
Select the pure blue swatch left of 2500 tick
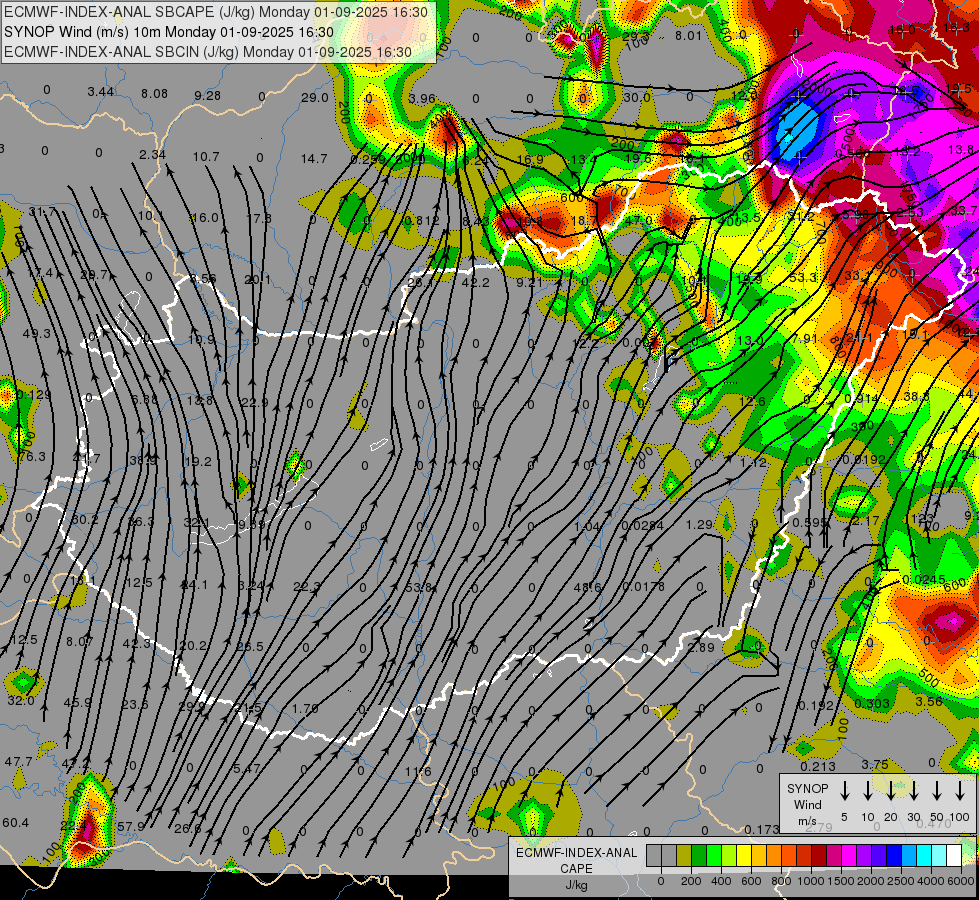893,855
